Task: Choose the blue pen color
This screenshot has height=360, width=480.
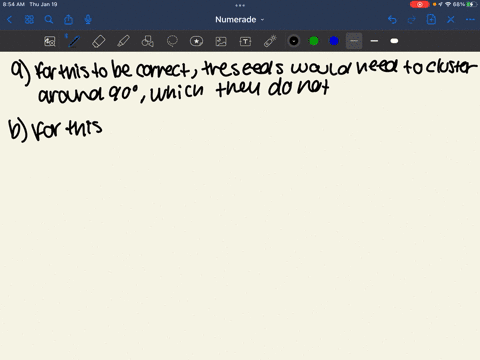Action: pos(334,41)
